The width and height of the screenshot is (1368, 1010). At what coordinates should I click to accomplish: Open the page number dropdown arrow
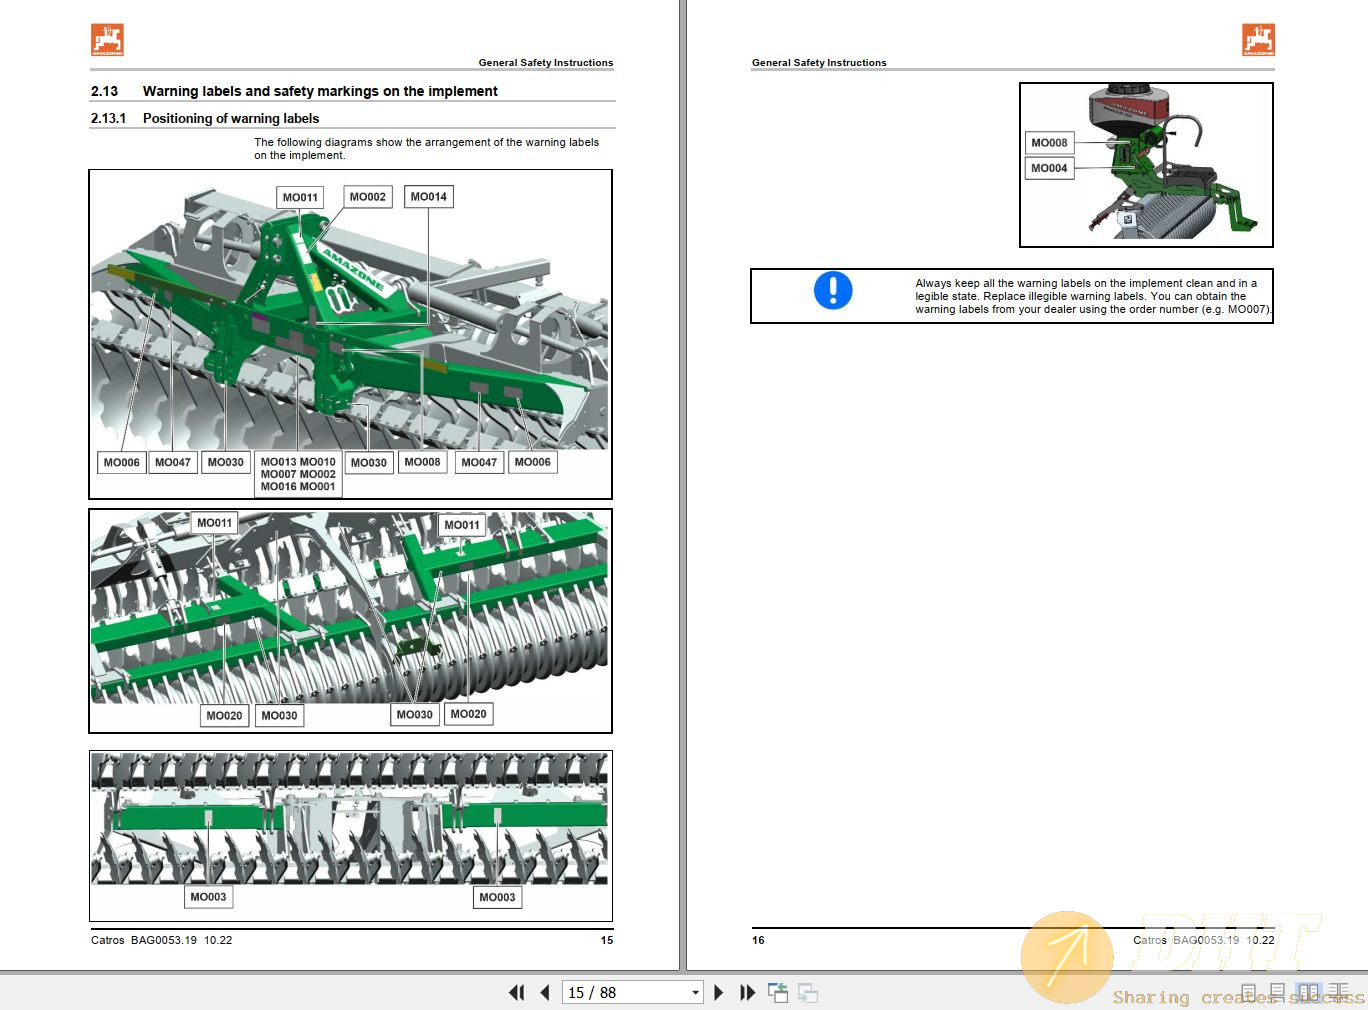pyautogui.click(x=695, y=993)
